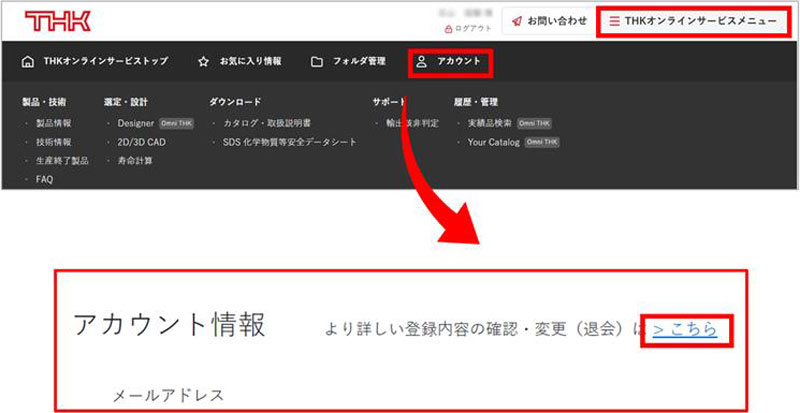
Task: Open カタログ・取扱説明書 download link
Action: point(267,123)
